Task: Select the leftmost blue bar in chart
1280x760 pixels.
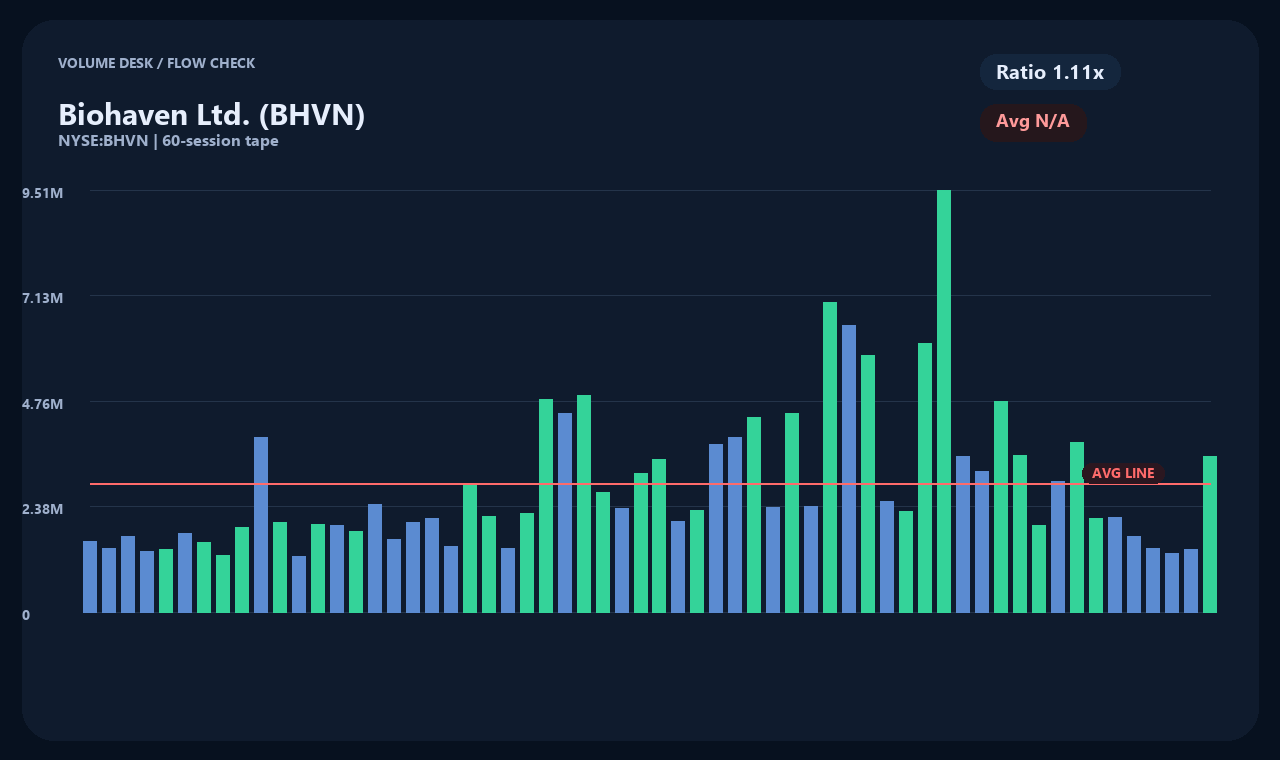Action: (90, 577)
